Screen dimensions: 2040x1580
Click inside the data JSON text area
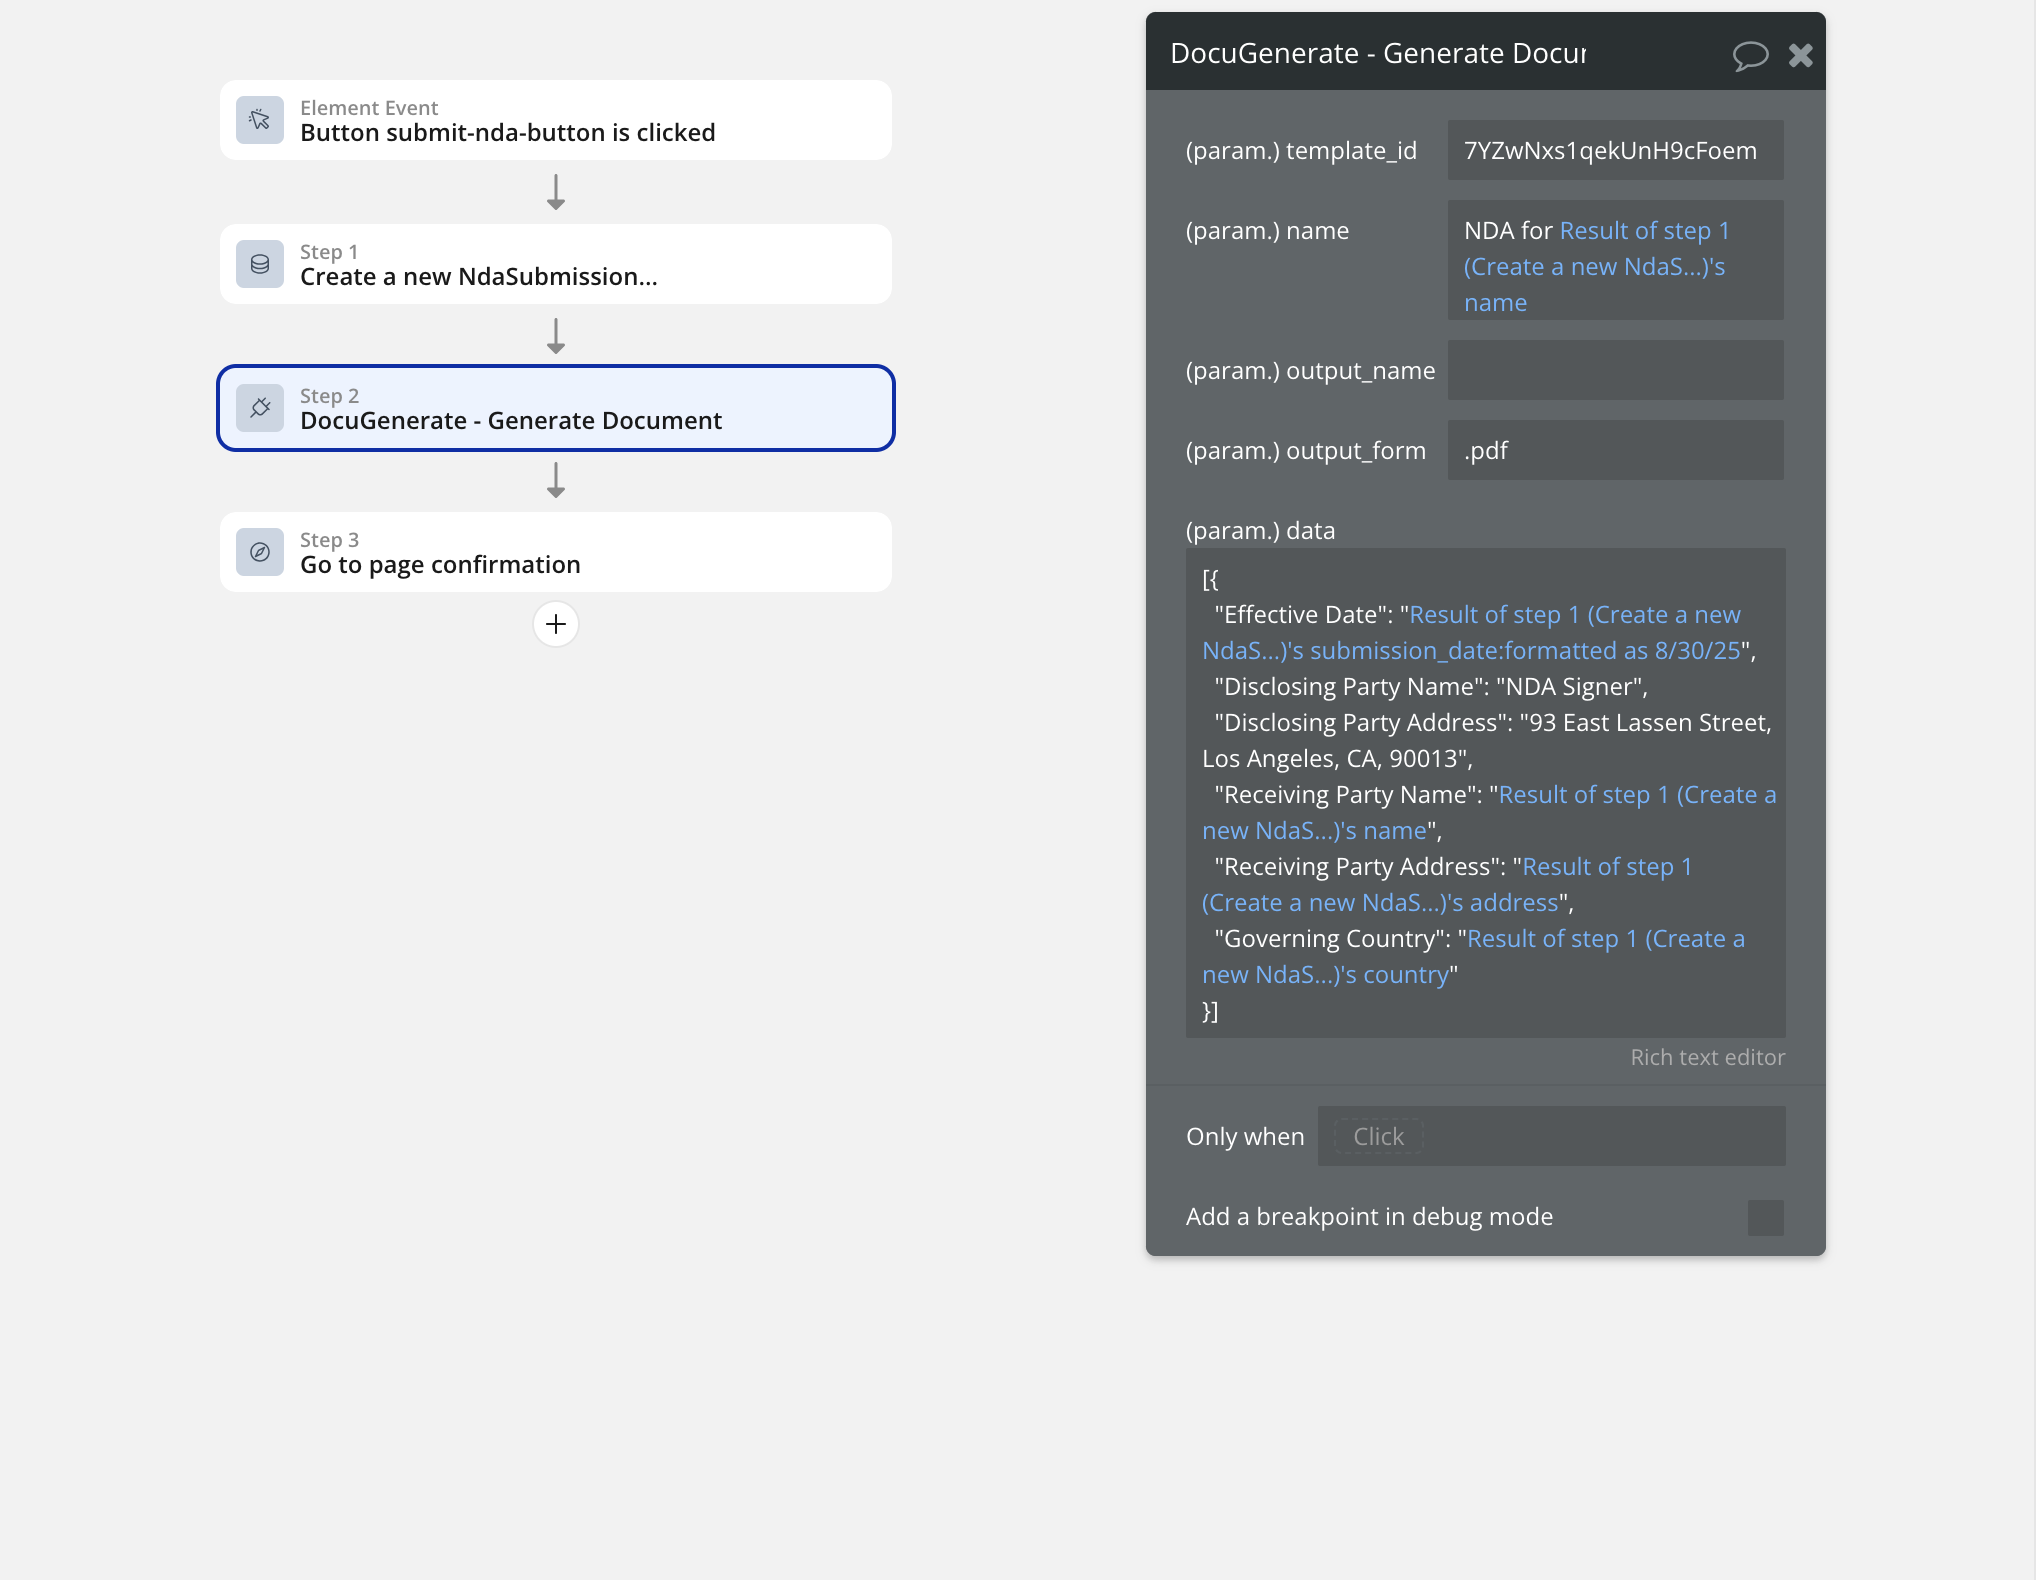click(x=1485, y=793)
